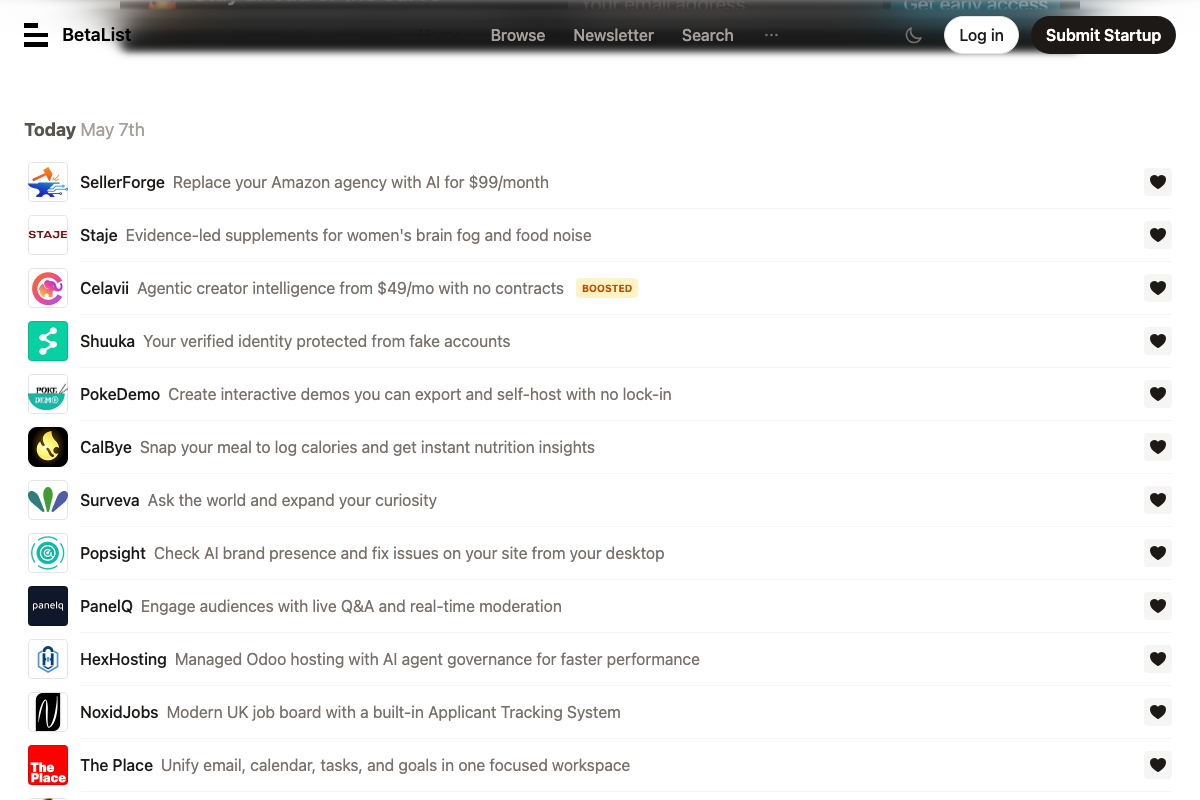
Task: Like Surveva with its heart icon
Action: coord(1158,500)
